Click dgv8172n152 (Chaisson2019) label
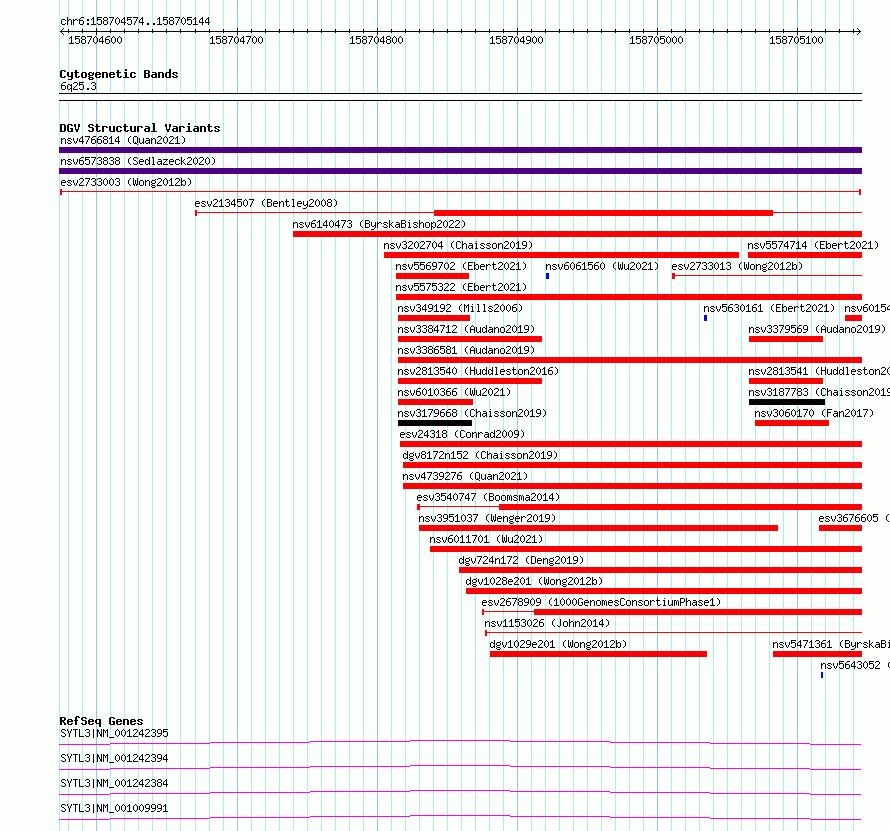 click(x=480, y=455)
